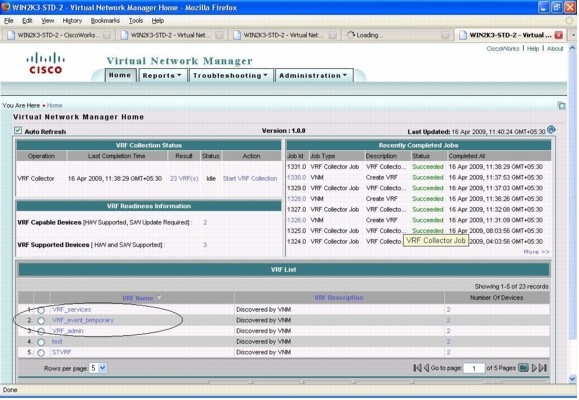Expand the Reports menu
Screen dimensions: 579x400
click(x=162, y=75)
